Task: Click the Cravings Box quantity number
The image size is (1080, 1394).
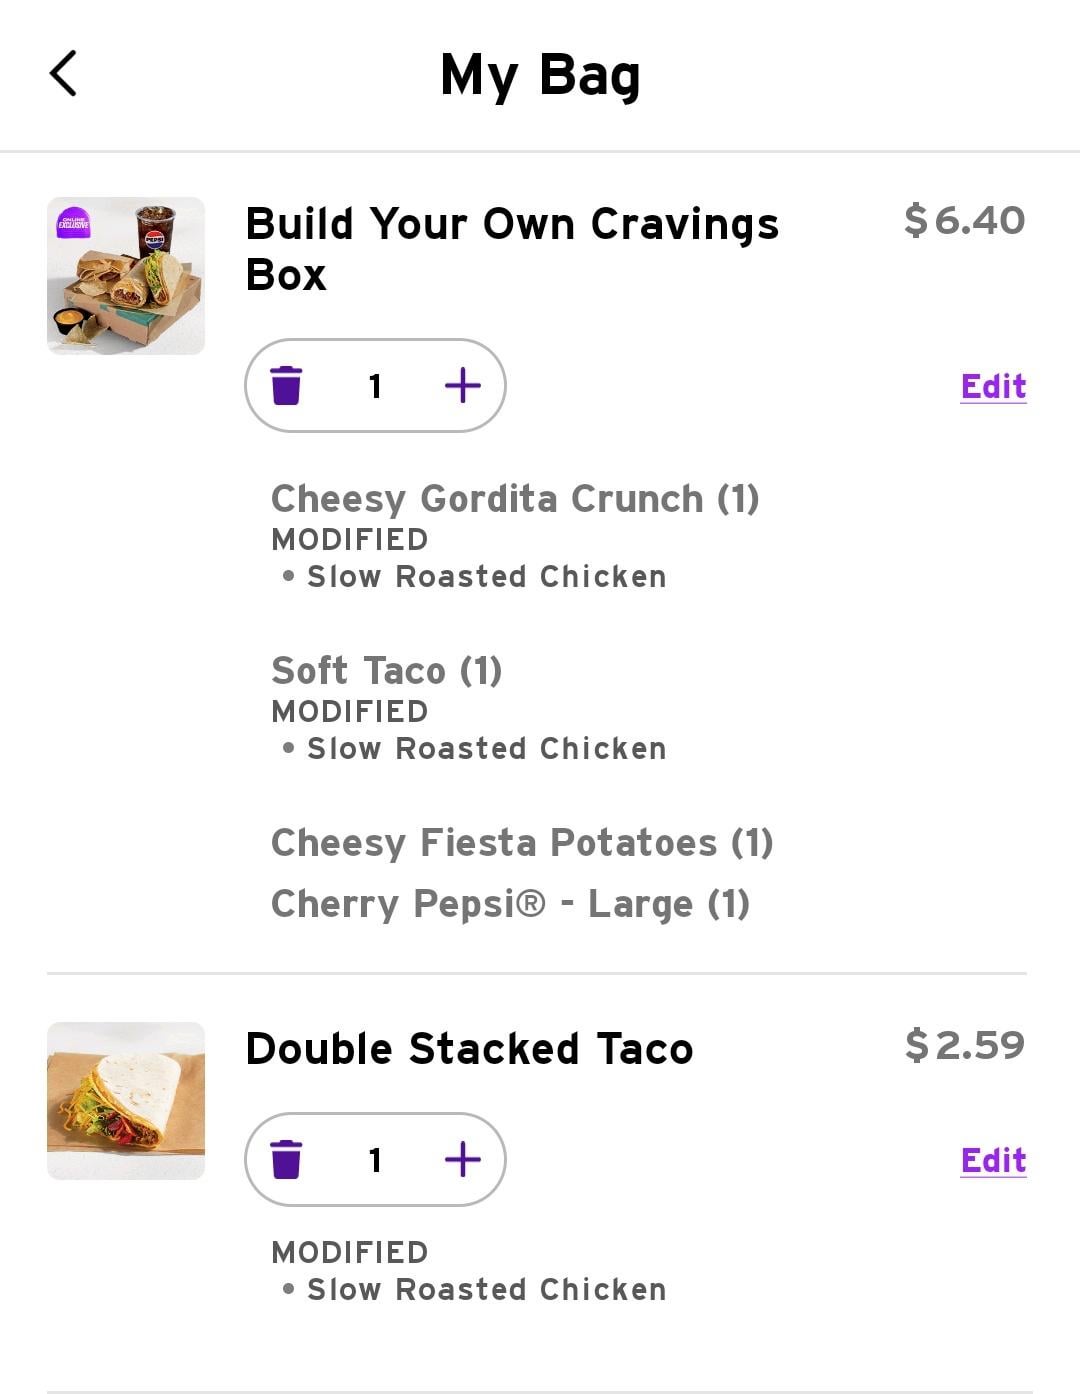Action: (375, 386)
